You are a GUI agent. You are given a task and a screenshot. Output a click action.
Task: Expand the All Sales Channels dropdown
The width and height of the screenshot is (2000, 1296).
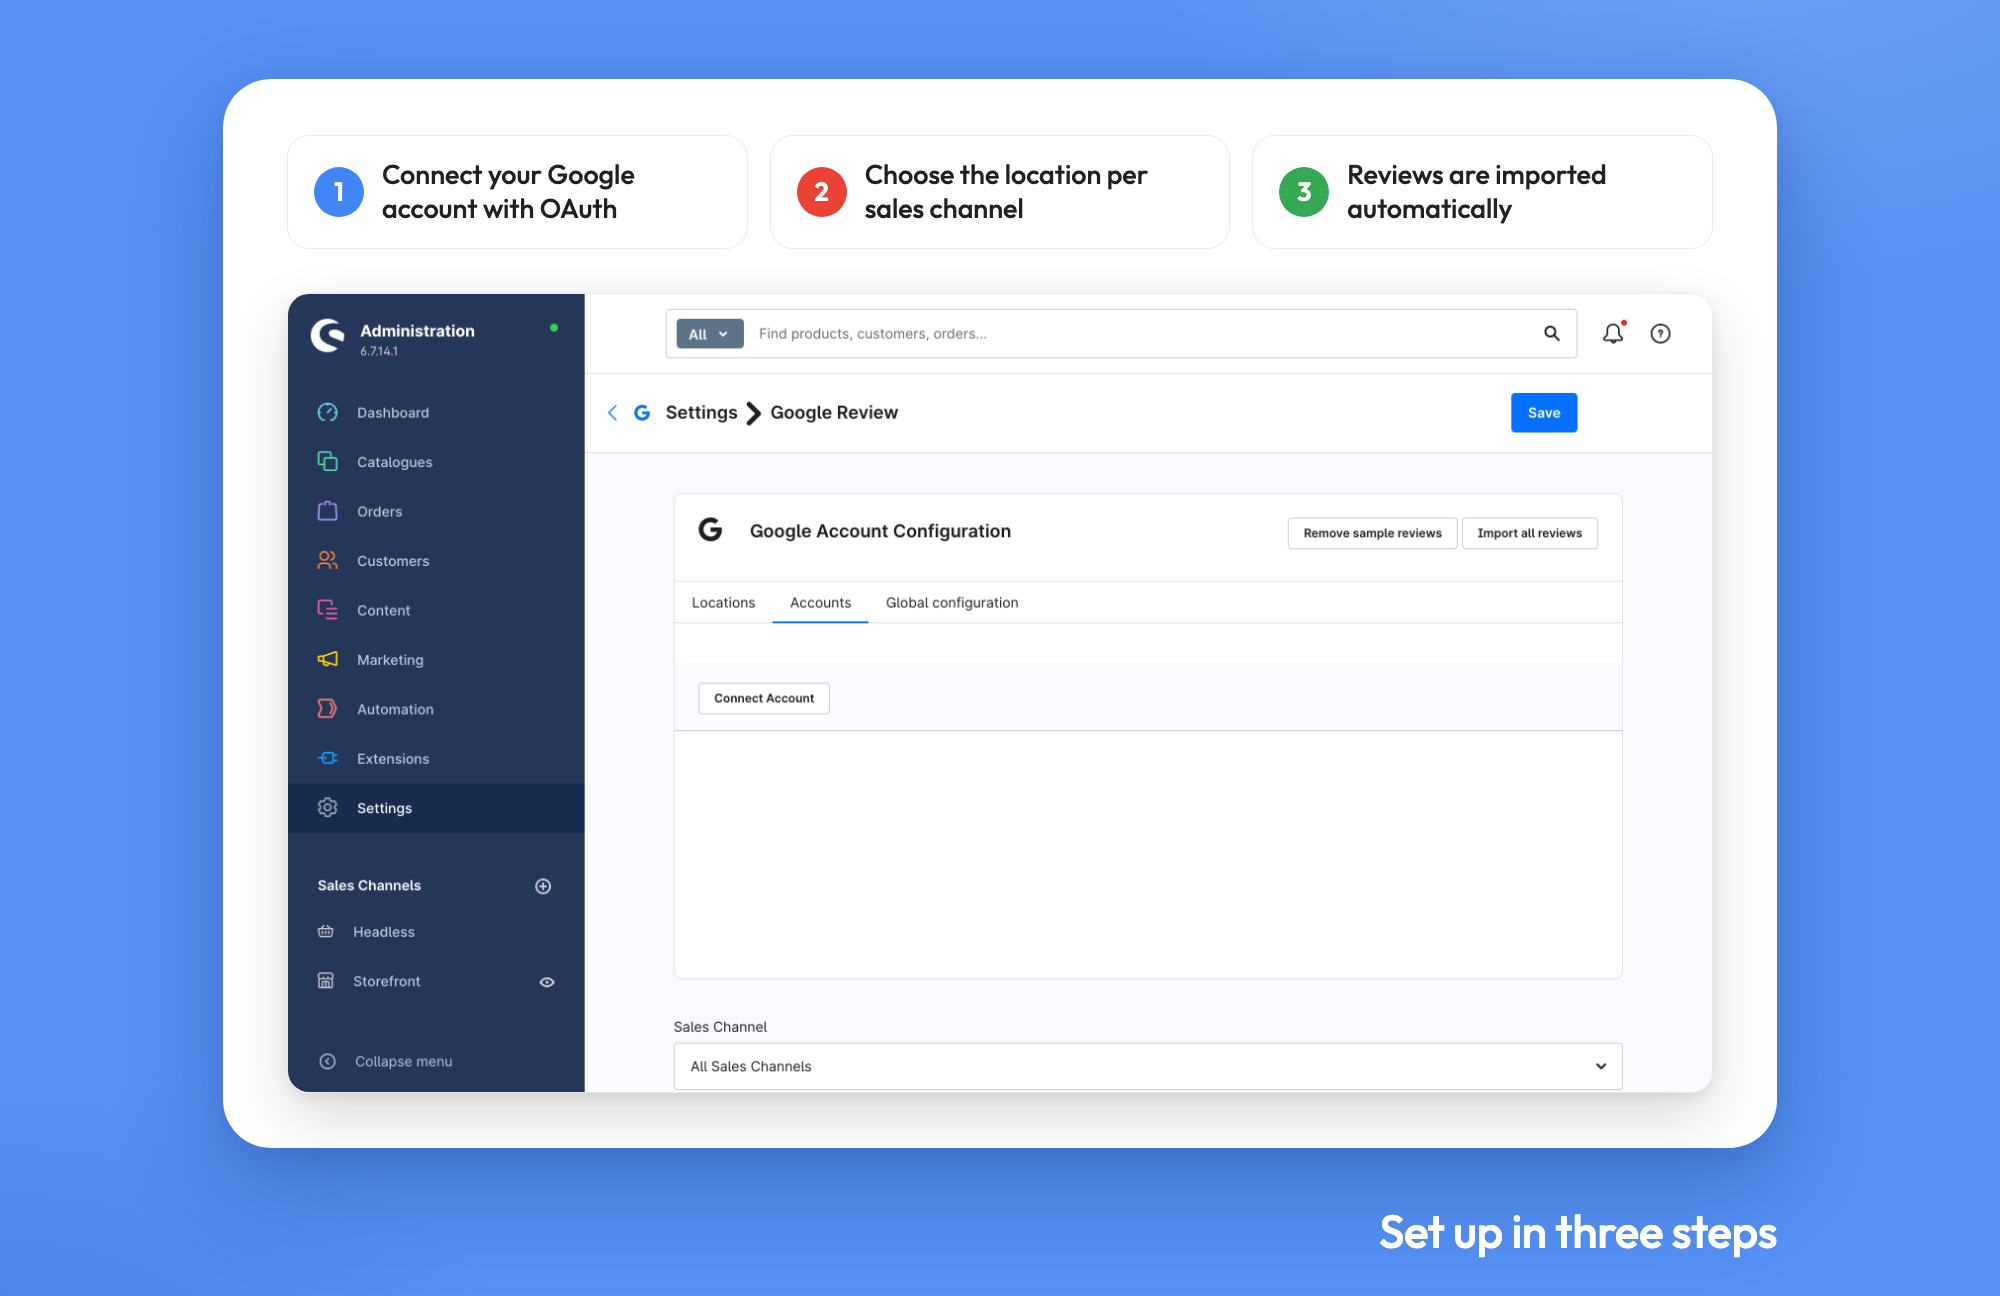point(1148,1066)
